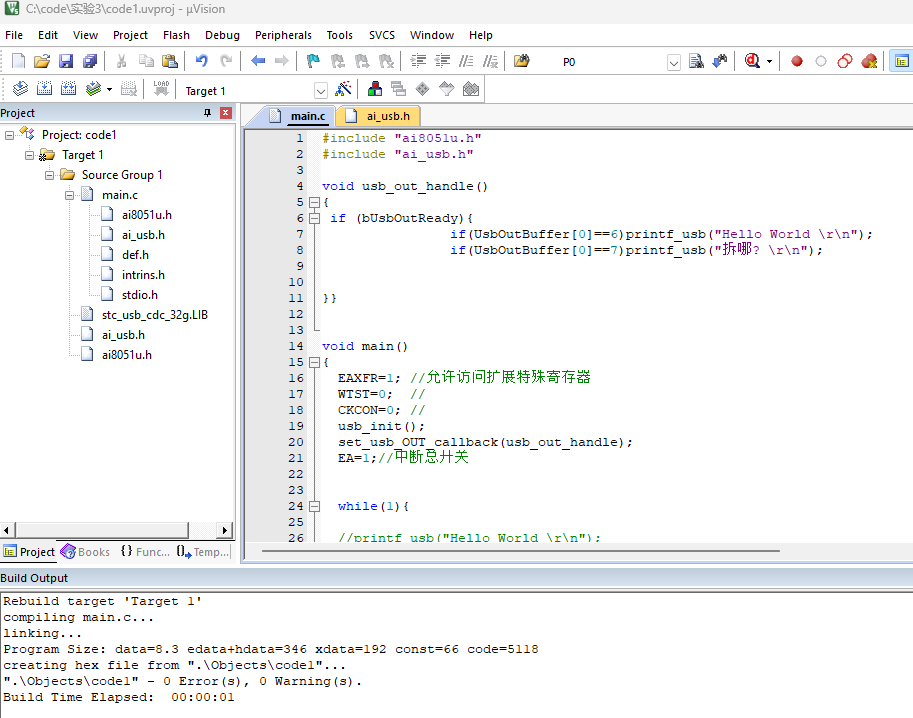Open a file using the folder icon

pos(42,61)
